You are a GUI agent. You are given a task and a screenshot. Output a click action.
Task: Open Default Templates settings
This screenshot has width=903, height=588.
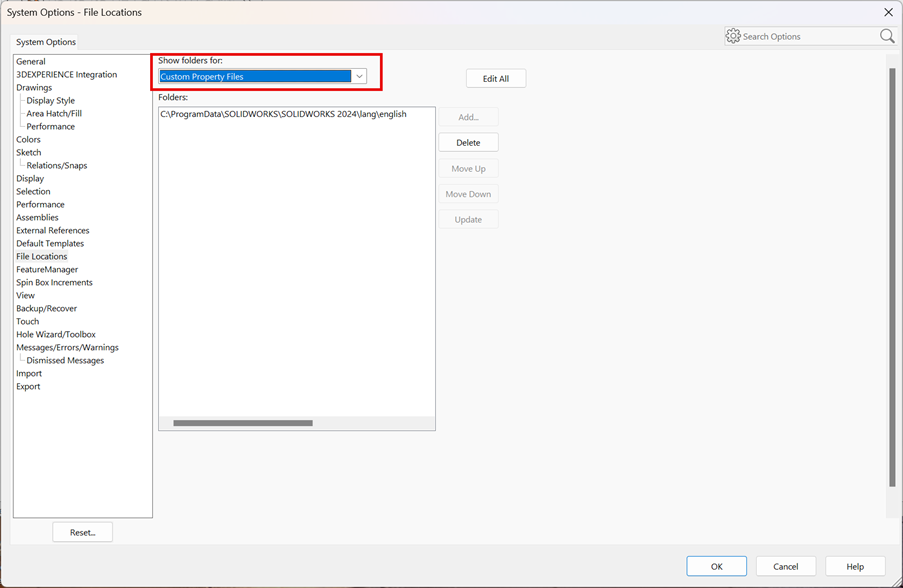(x=50, y=244)
